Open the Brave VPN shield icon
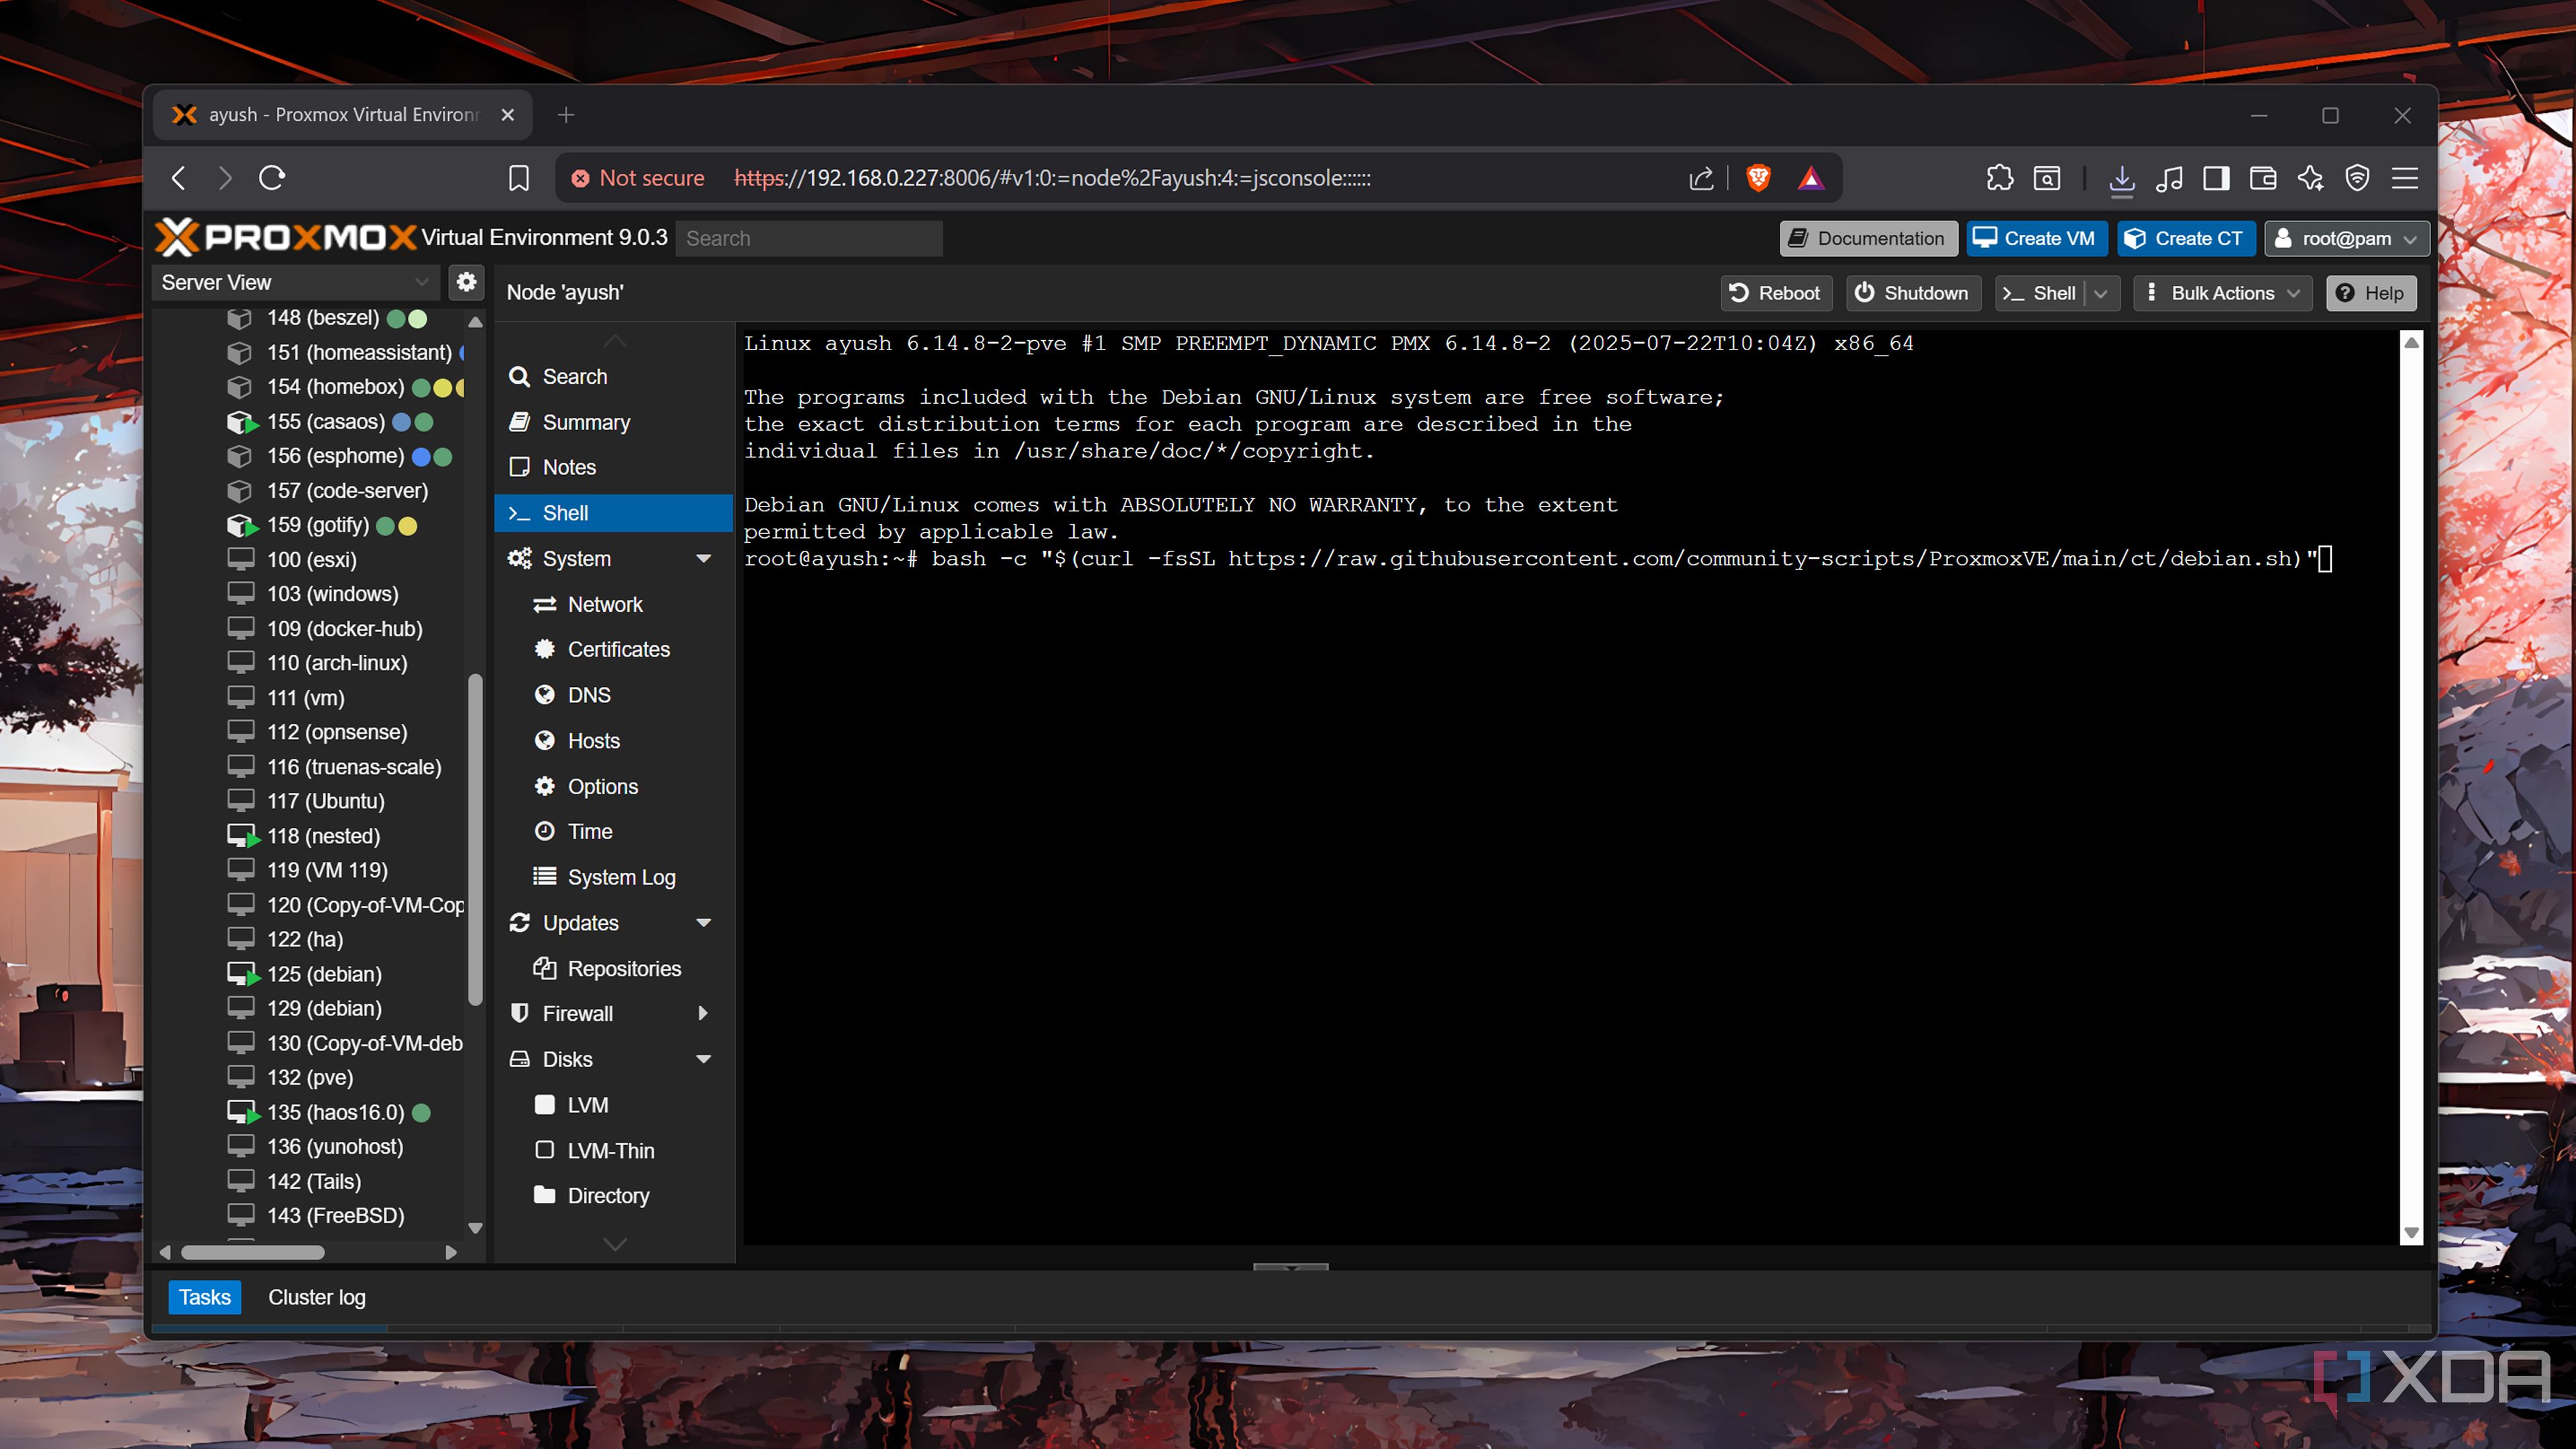This screenshot has height=1449, width=2576. 2358,178
